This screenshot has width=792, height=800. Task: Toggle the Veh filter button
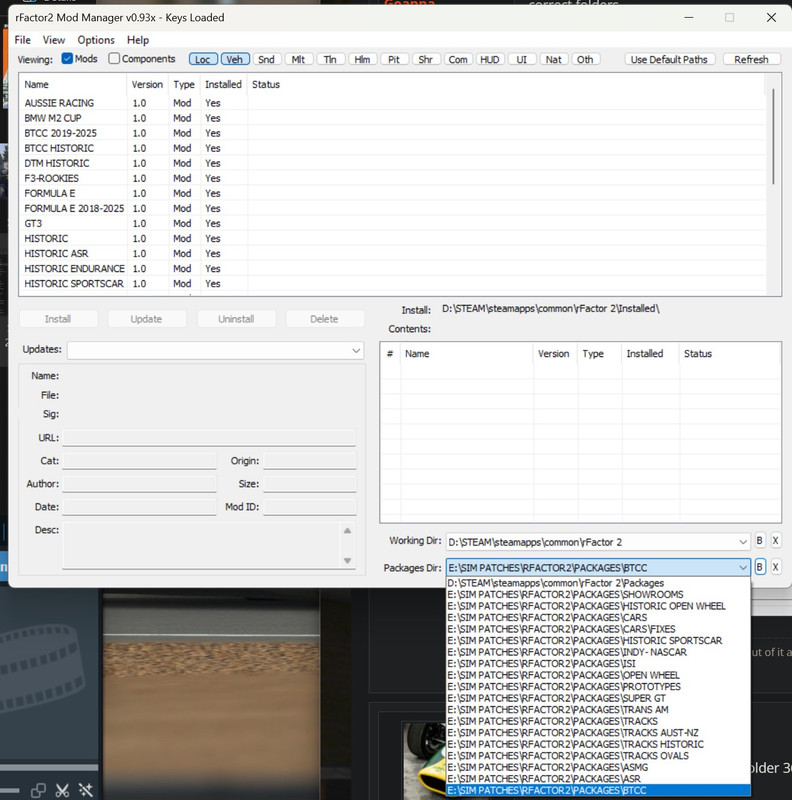235,59
